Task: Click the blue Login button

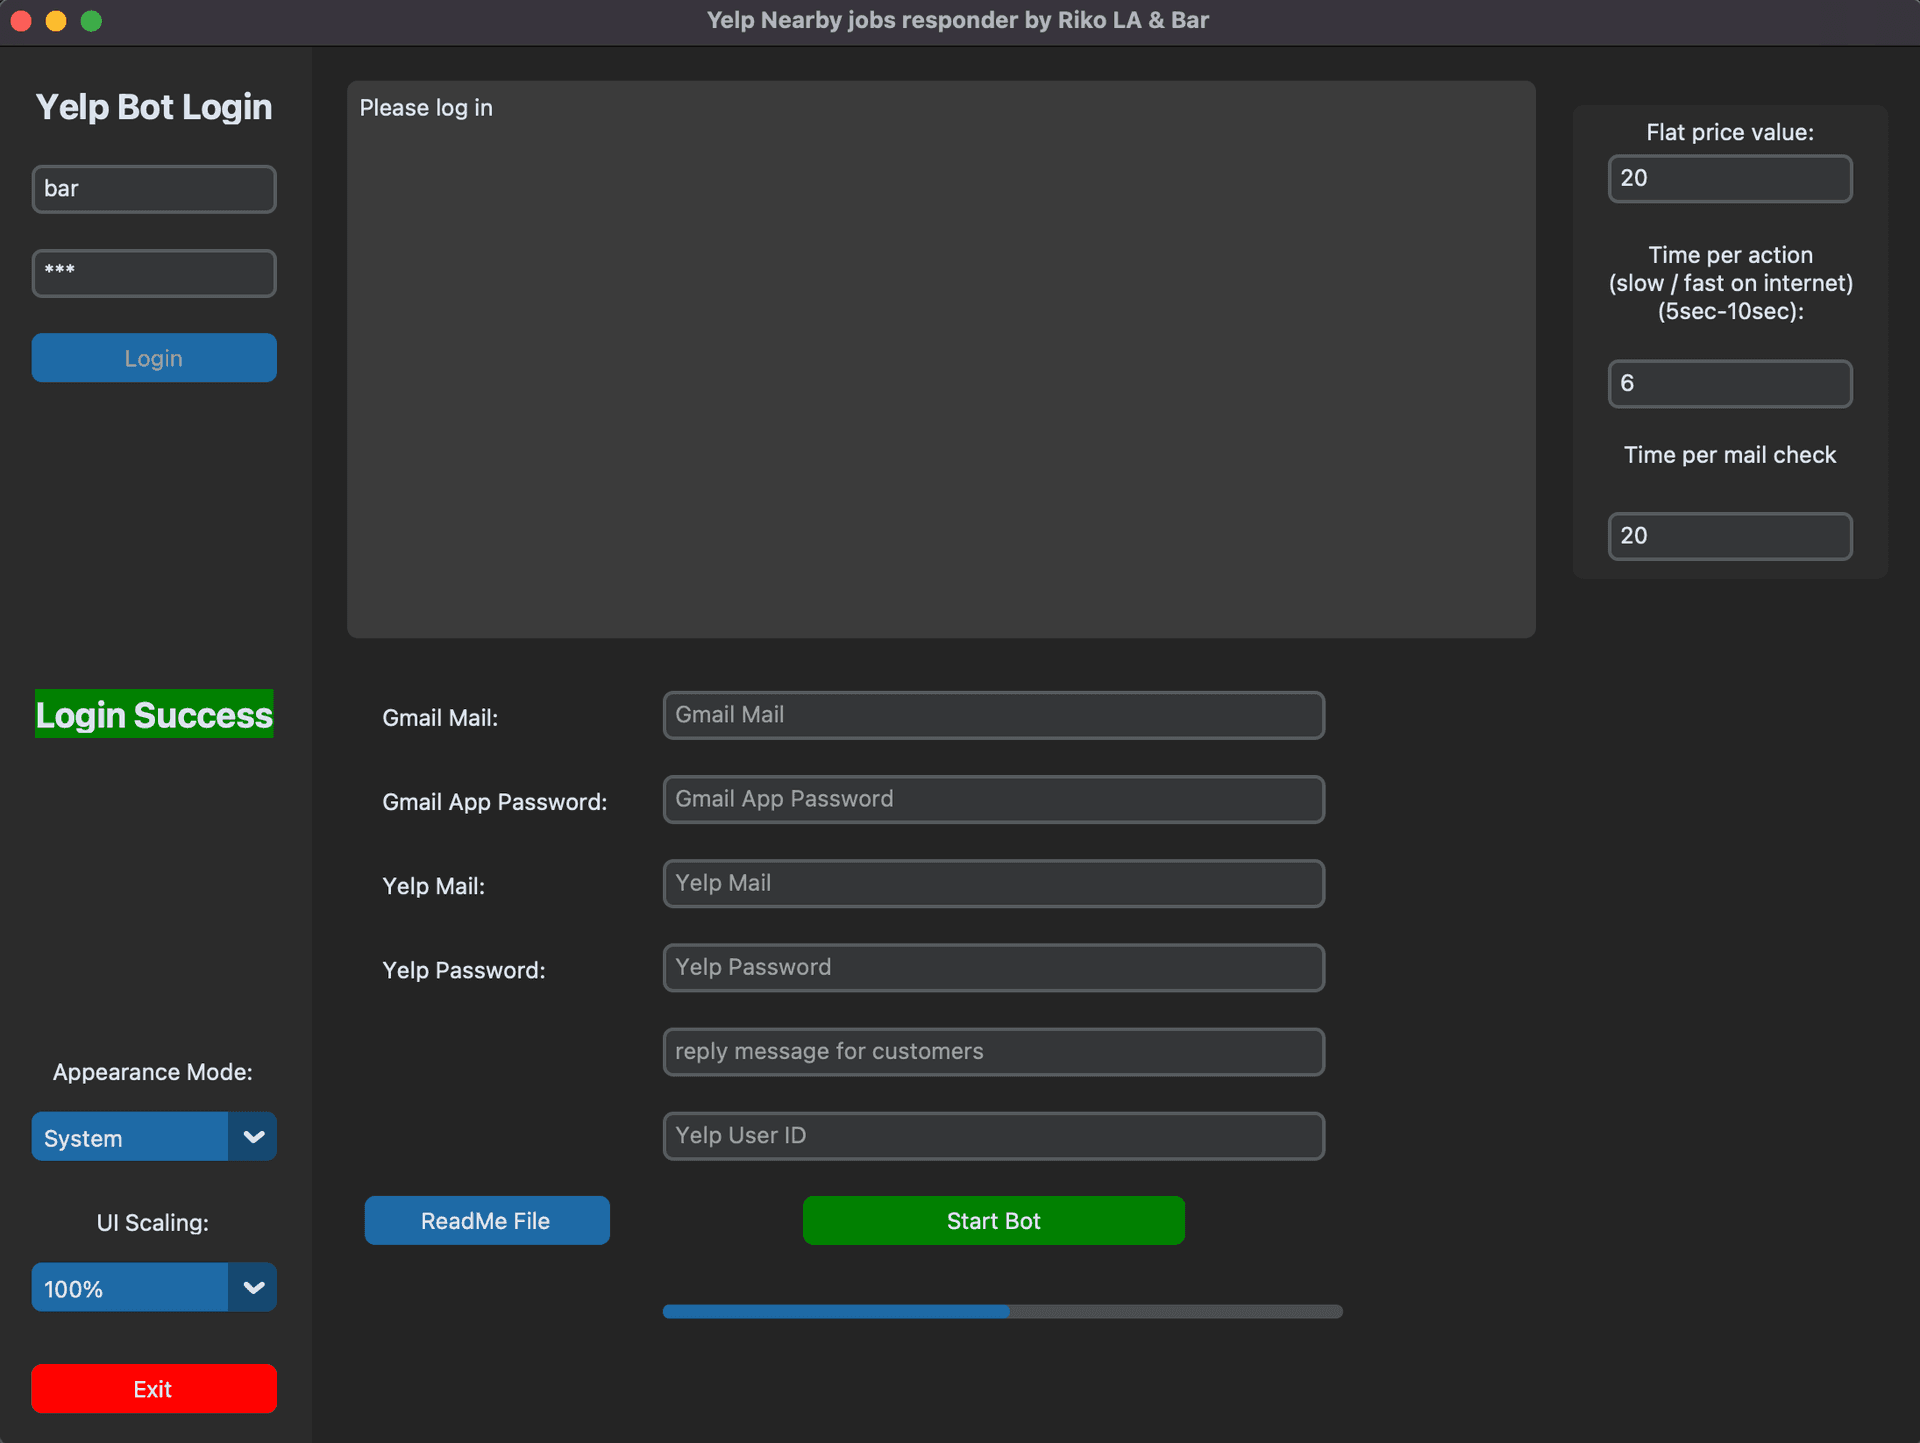Action: tap(154, 358)
